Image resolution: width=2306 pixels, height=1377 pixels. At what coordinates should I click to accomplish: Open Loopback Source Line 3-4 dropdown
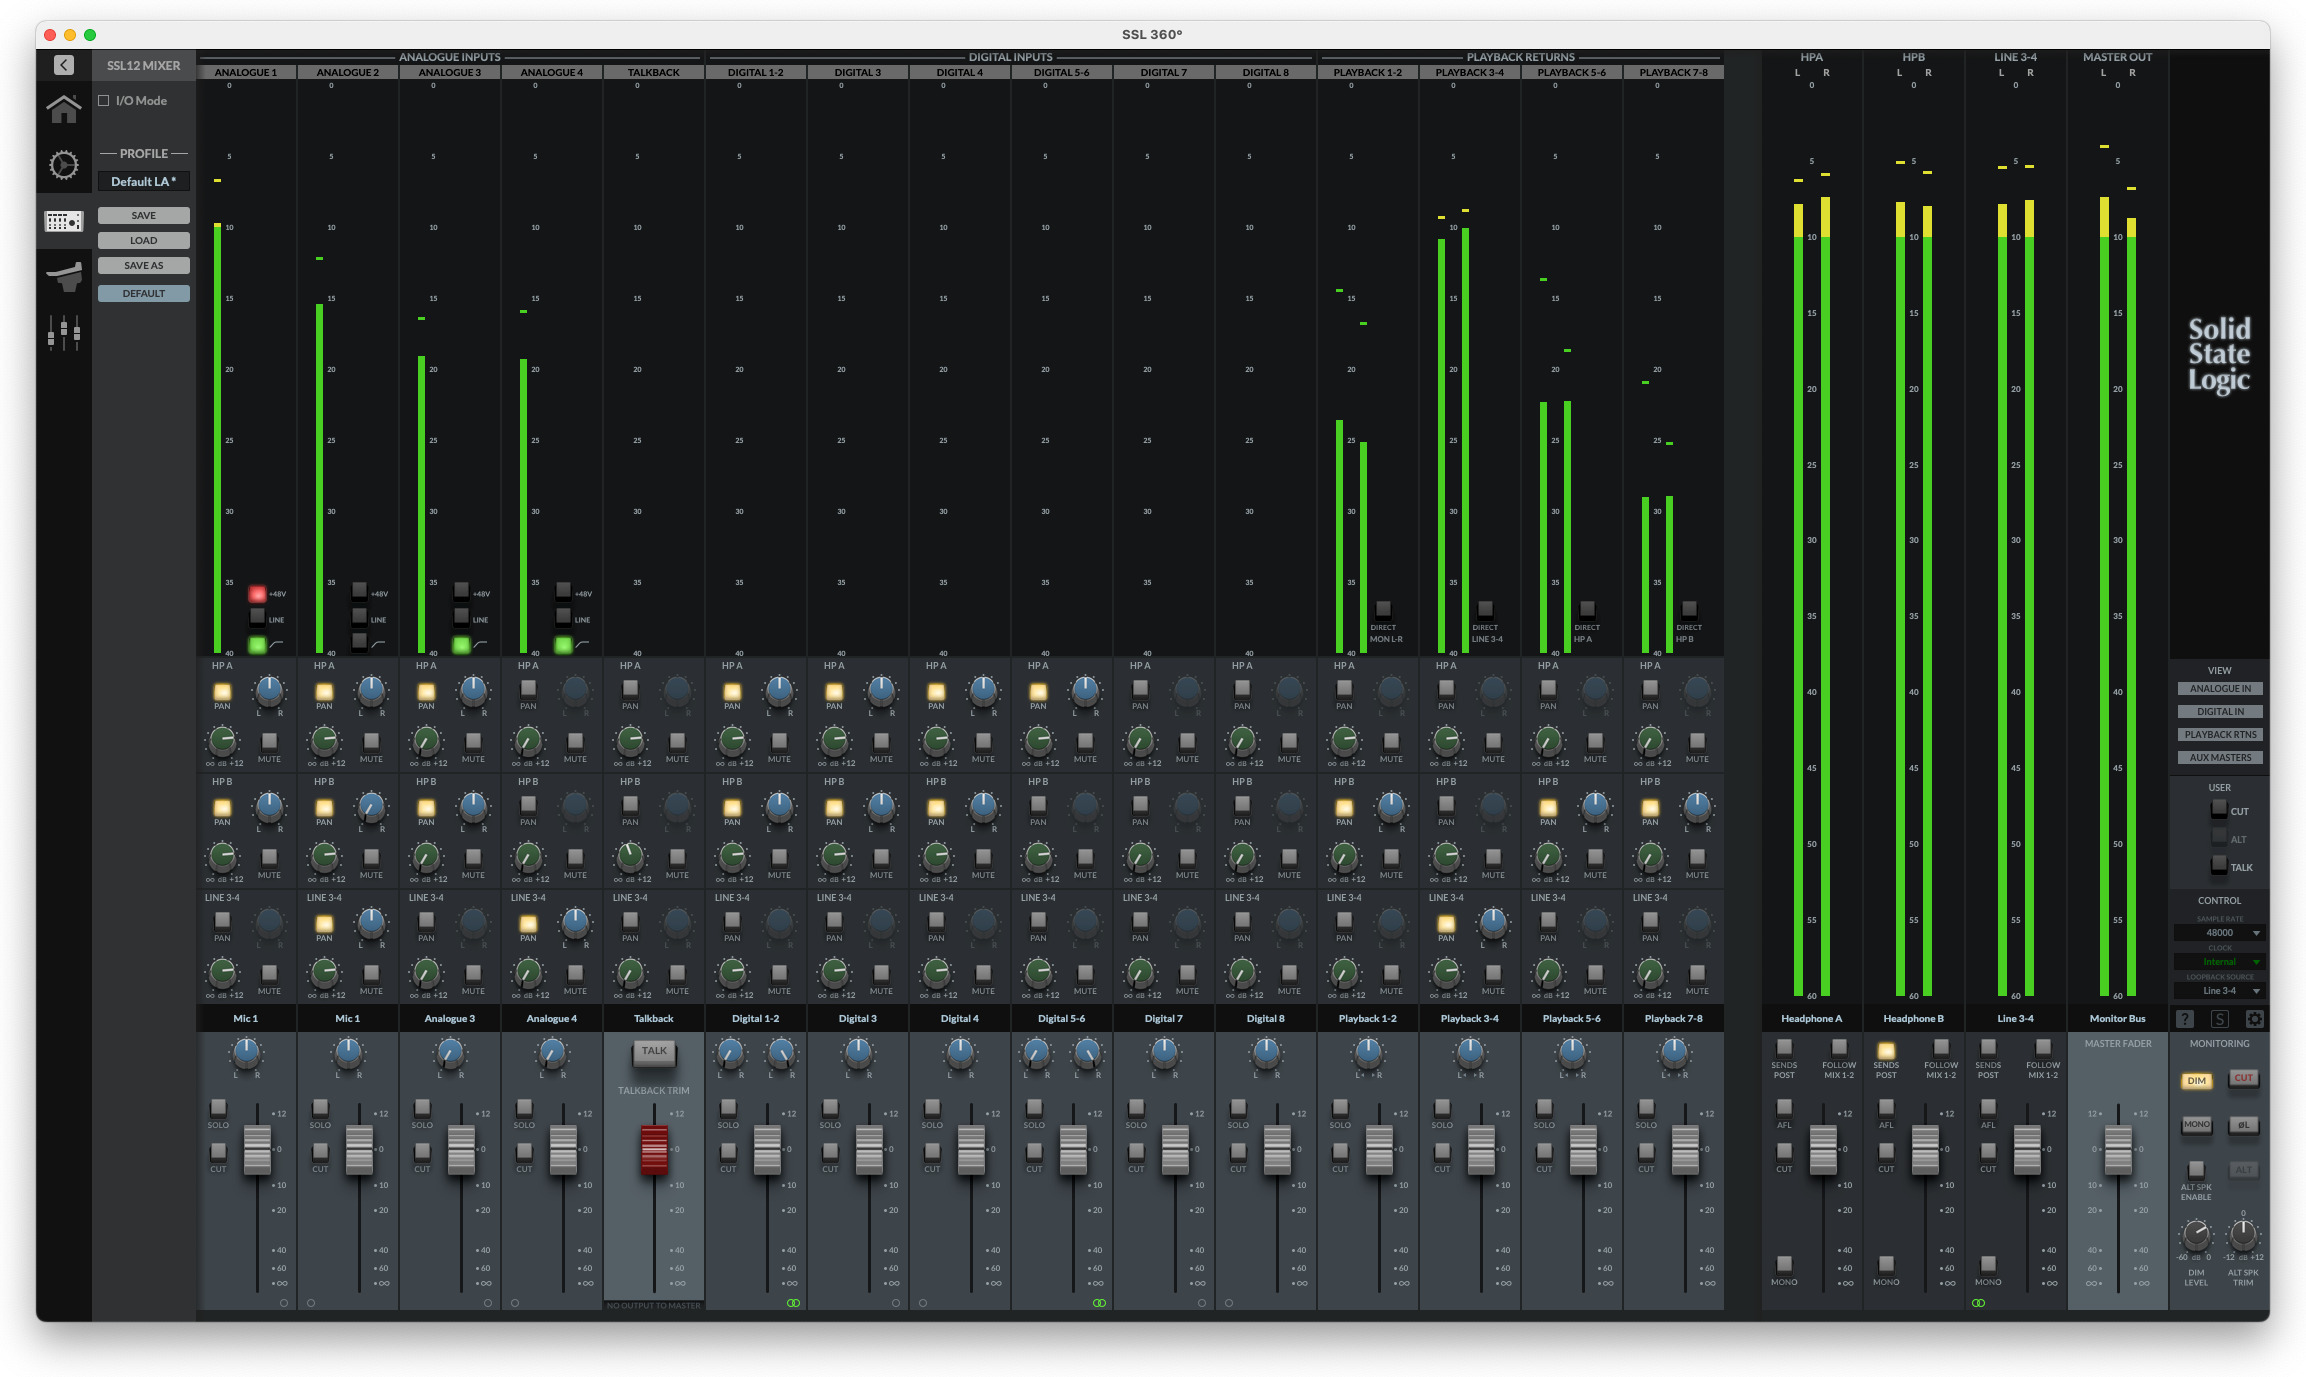tap(2219, 990)
